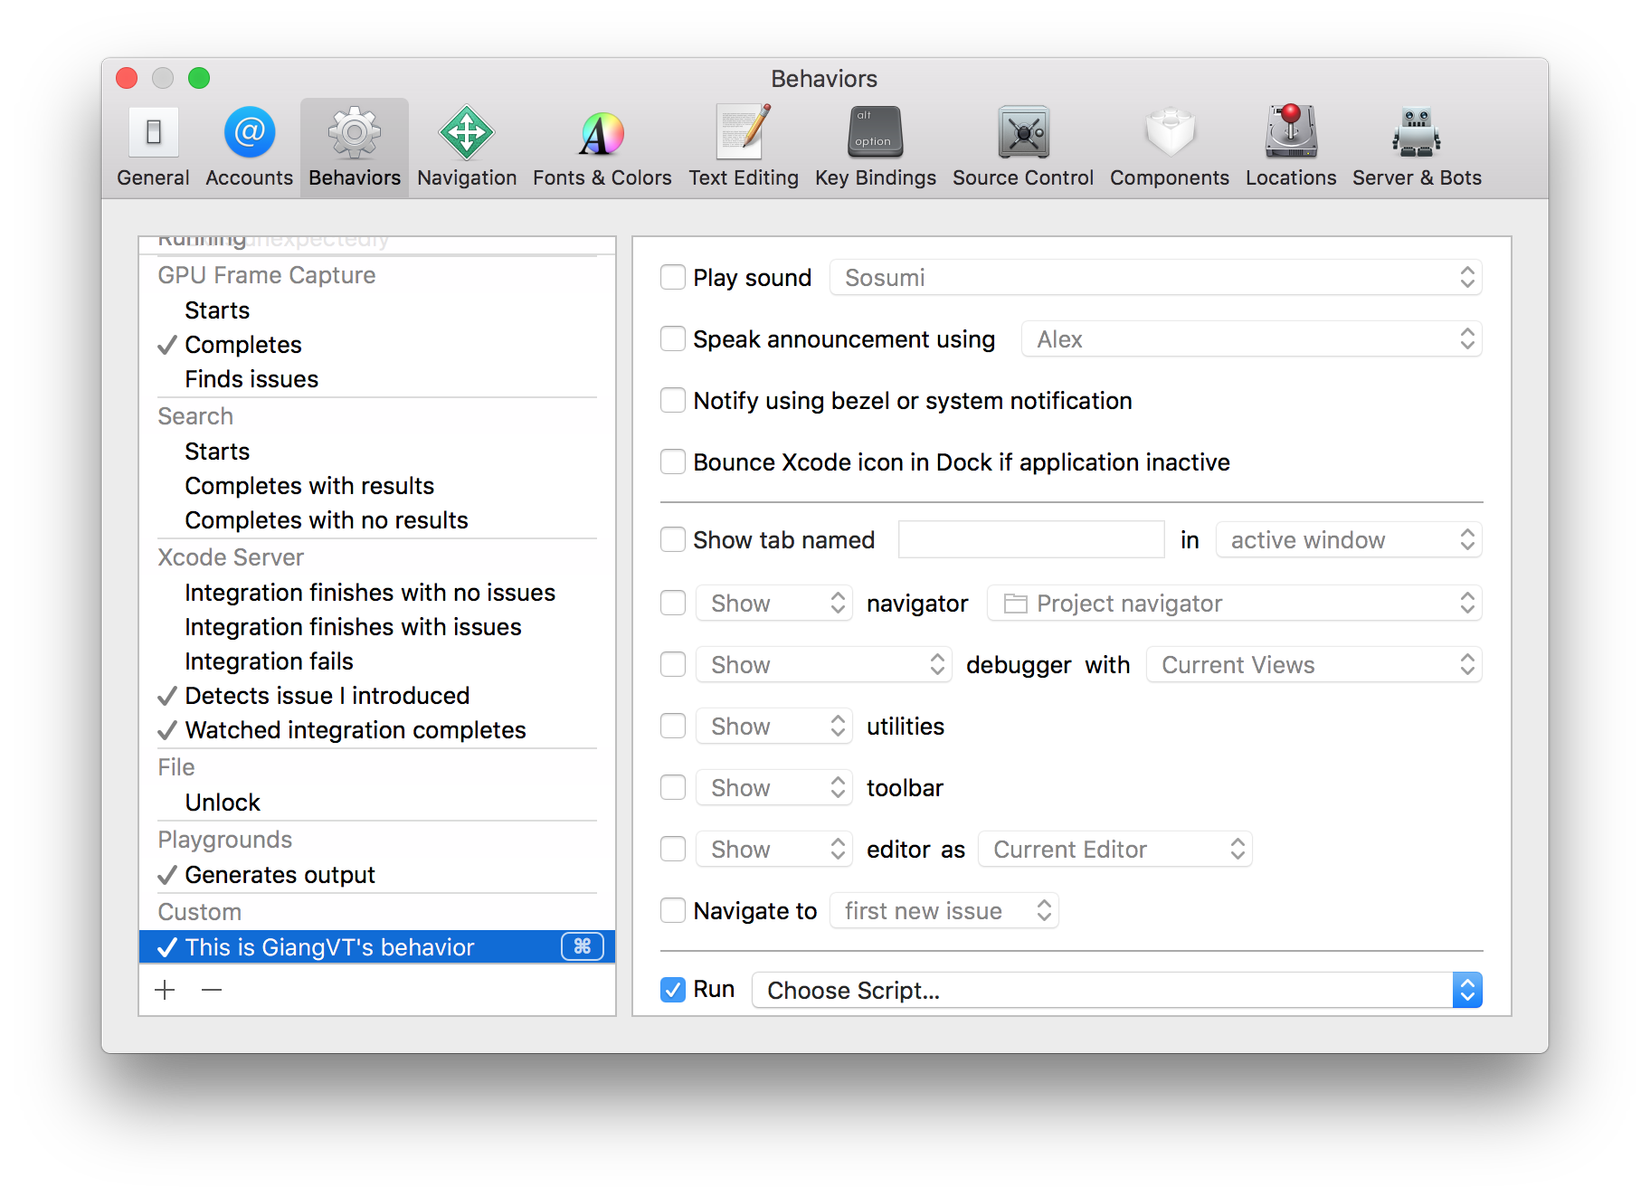
Task: Enable the Navigate to checkbox
Action: pos(673,910)
